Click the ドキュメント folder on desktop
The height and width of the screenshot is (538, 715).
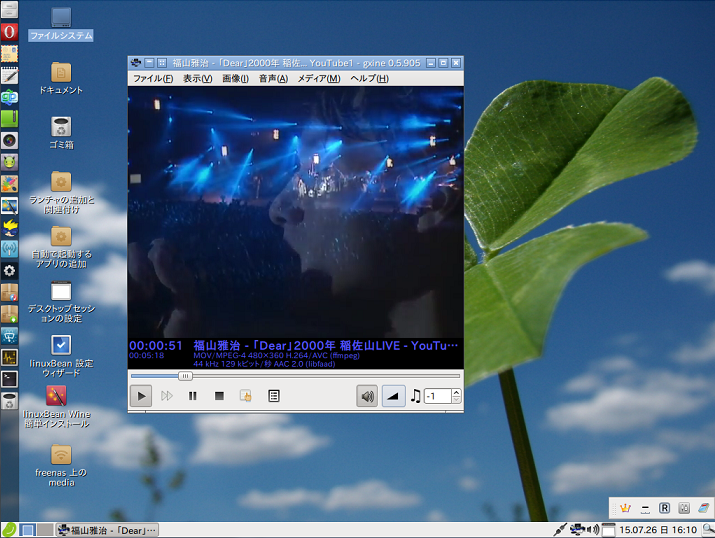point(61,78)
